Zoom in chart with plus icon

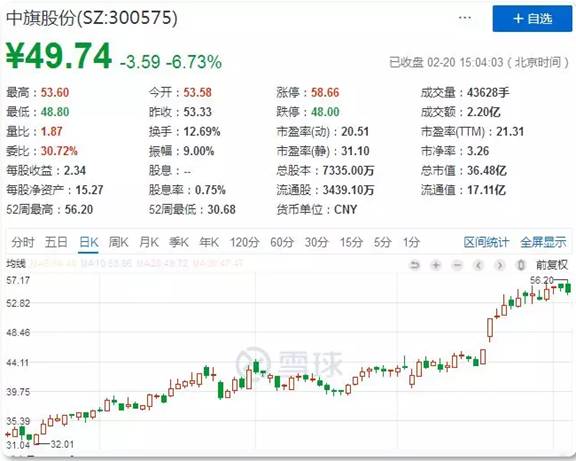click(436, 265)
